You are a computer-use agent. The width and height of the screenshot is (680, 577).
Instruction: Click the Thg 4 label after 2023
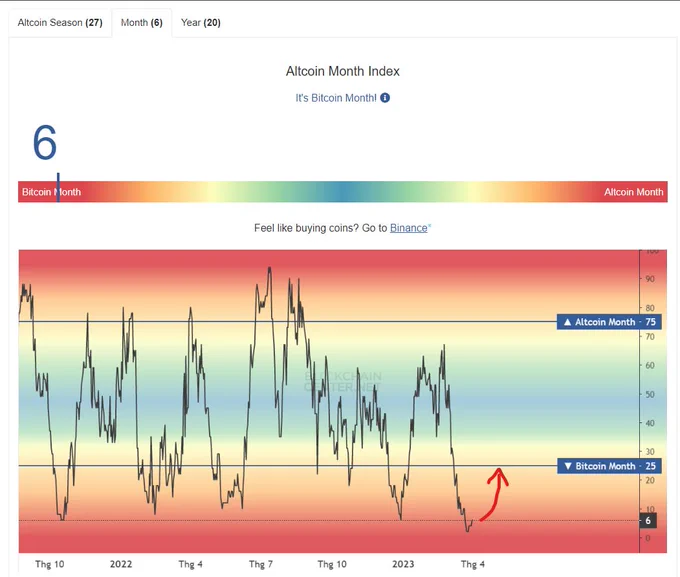click(473, 564)
